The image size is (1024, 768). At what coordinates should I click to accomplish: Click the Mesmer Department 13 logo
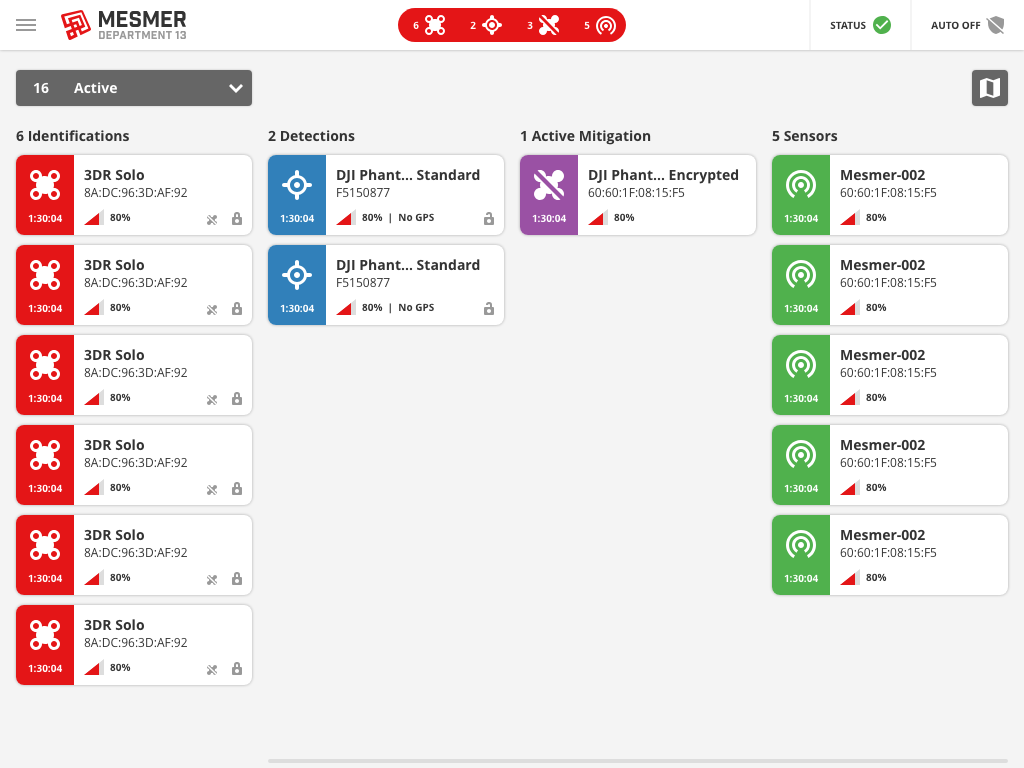(124, 25)
